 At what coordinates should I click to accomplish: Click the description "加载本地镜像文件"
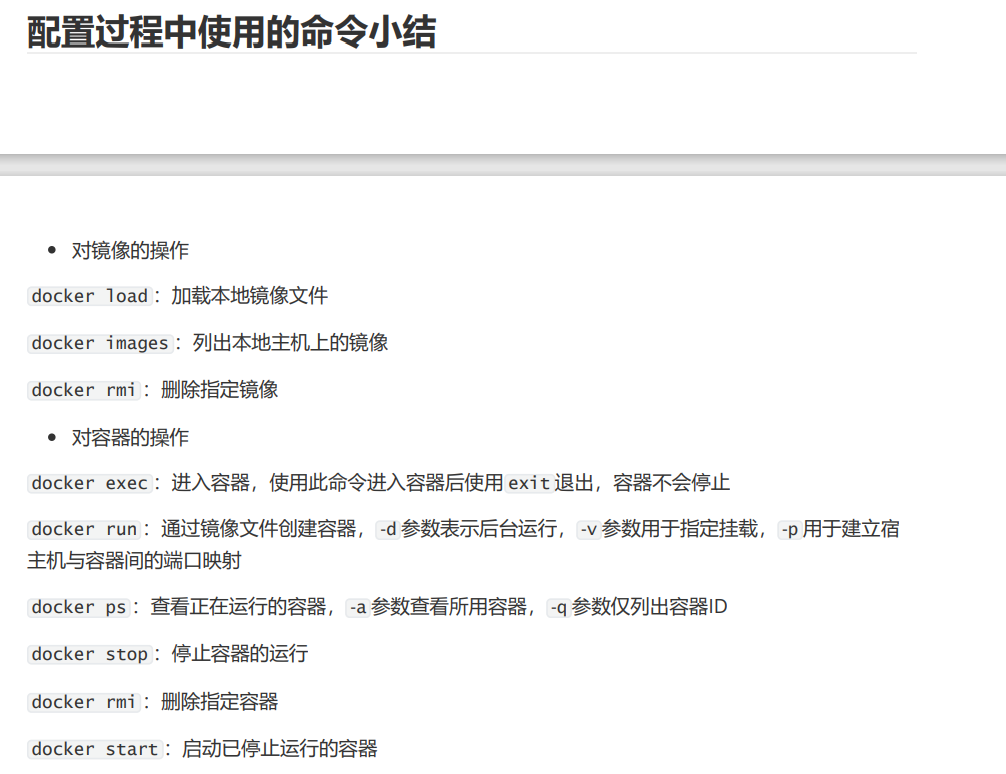[250, 296]
